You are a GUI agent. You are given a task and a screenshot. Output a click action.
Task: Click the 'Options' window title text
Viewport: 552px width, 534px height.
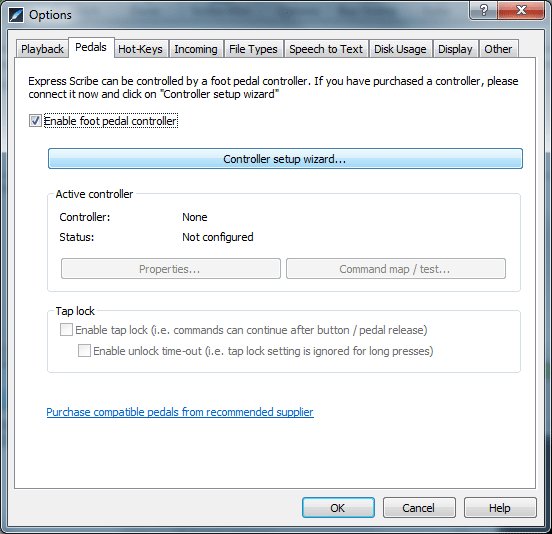pyautogui.click(x=50, y=15)
